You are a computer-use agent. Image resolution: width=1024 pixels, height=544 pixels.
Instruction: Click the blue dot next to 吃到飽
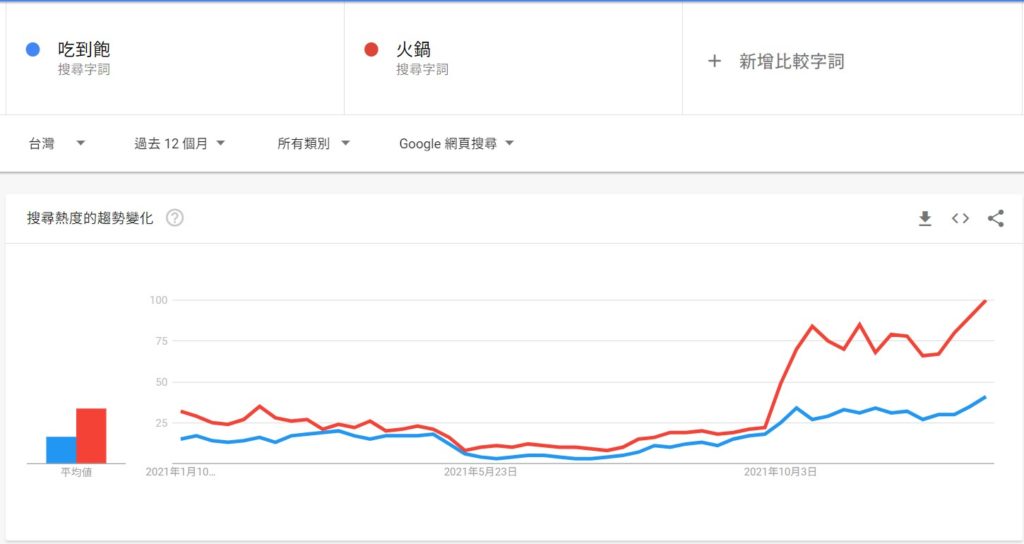tap(33, 49)
